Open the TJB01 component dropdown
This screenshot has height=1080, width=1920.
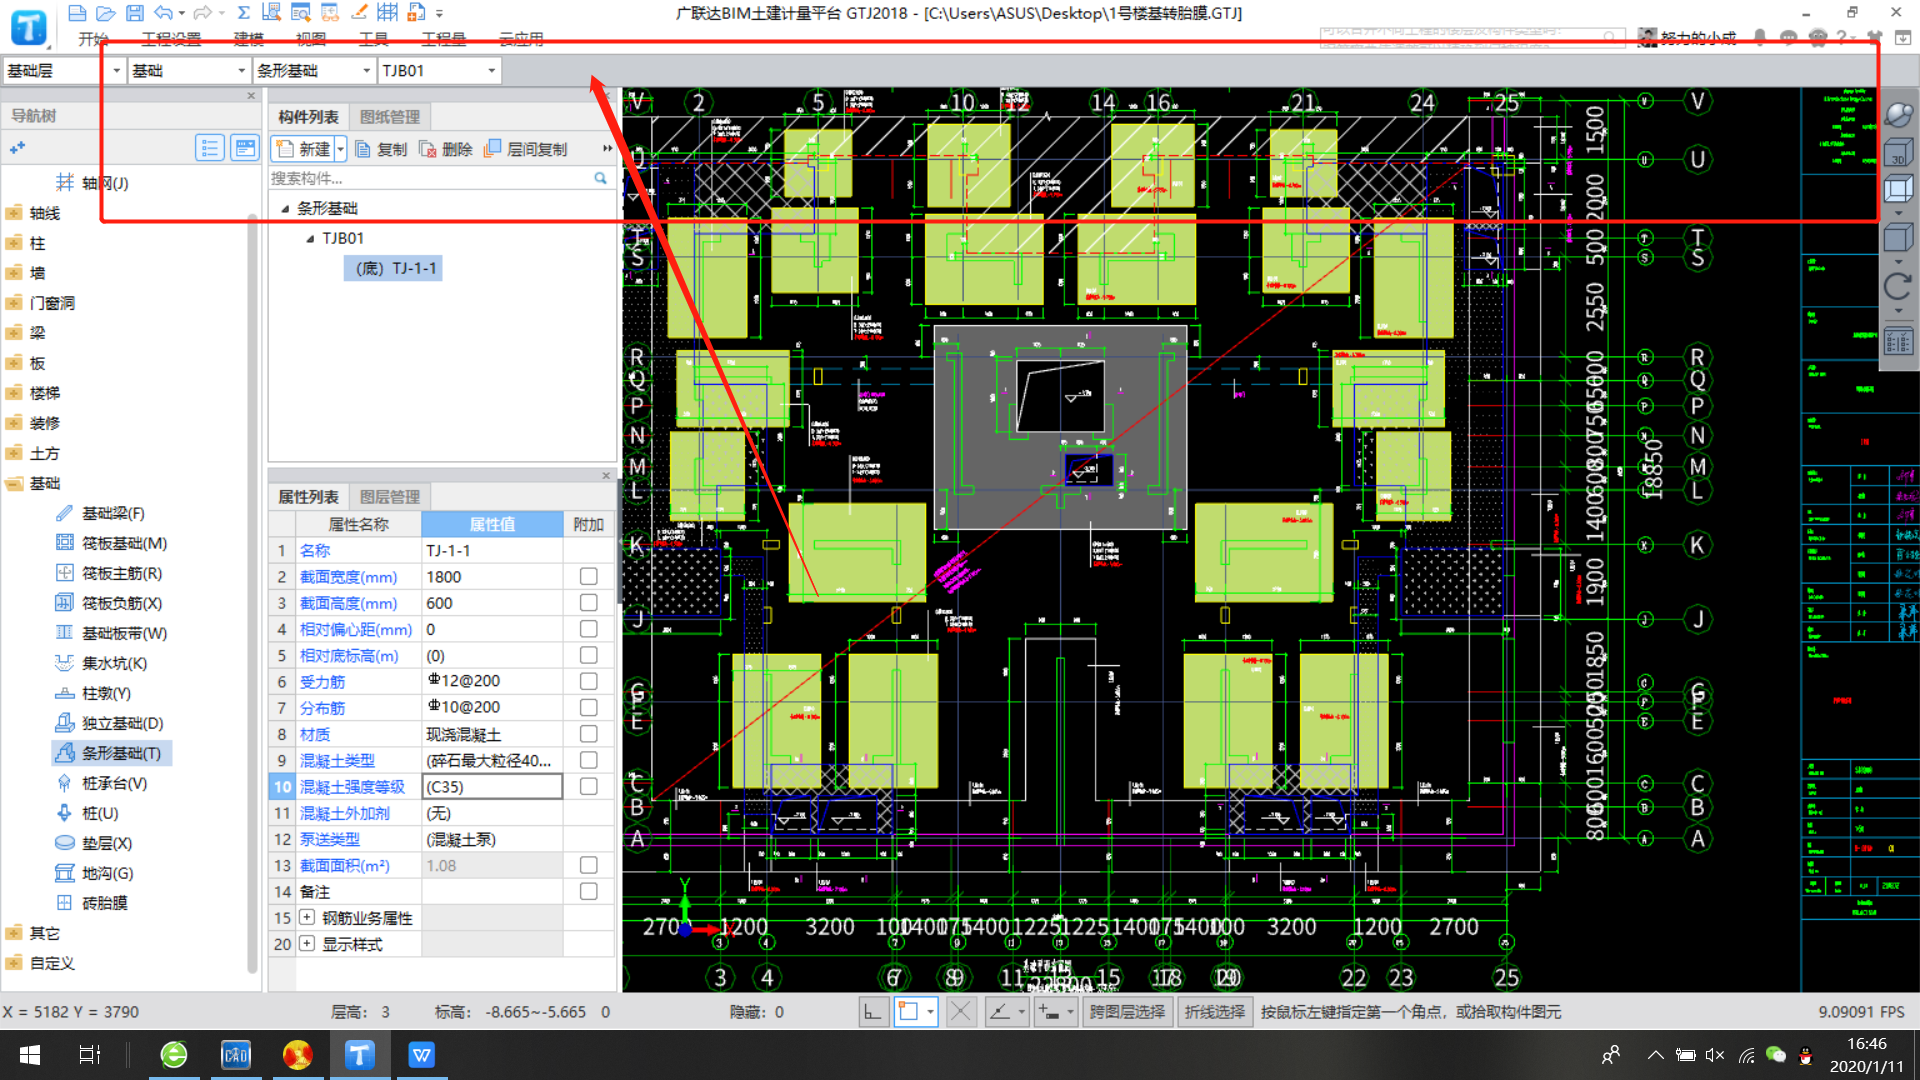pyautogui.click(x=491, y=71)
